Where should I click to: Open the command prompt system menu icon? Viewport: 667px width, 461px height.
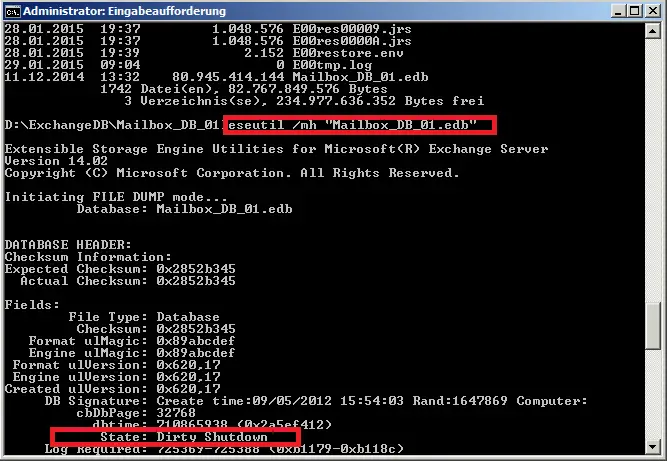[12, 11]
